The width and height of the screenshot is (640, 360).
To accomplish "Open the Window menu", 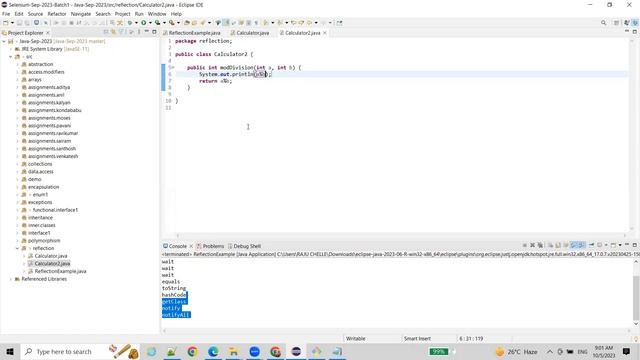I will (x=157, y=14).
